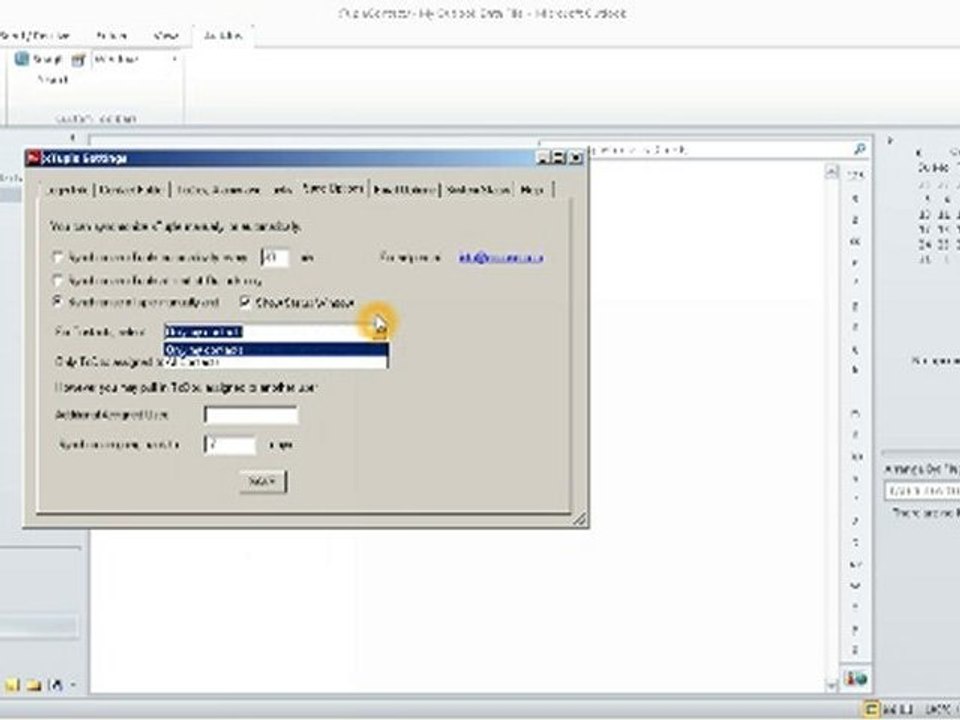Screen dimensions: 960x720
Task: Open the navigation bar configure buttons arrow
Action: click(73, 684)
